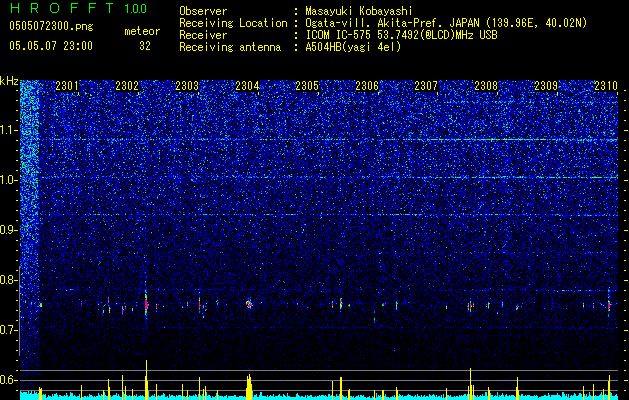This screenshot has height=400, width=629.
Task: Click the 1.1 frequency axis label
Action: click(9, 130)
